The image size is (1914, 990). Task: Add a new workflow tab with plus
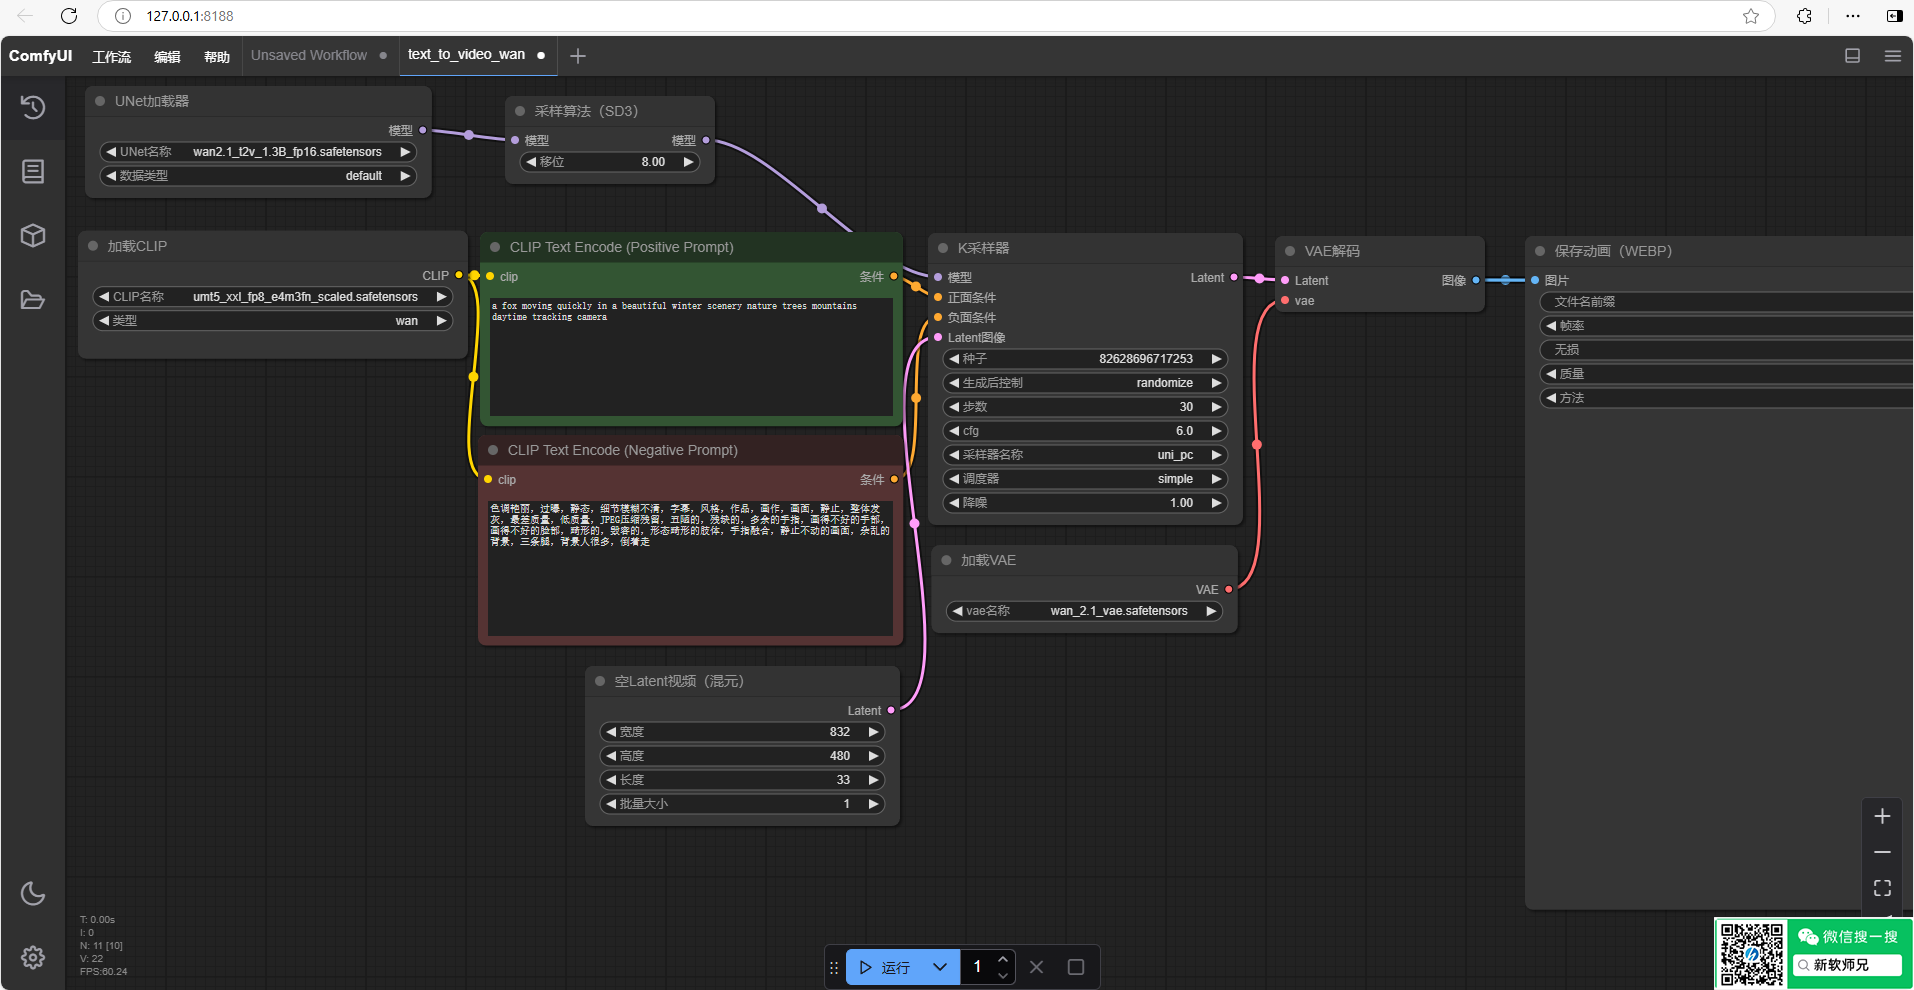tap(578, 56)
